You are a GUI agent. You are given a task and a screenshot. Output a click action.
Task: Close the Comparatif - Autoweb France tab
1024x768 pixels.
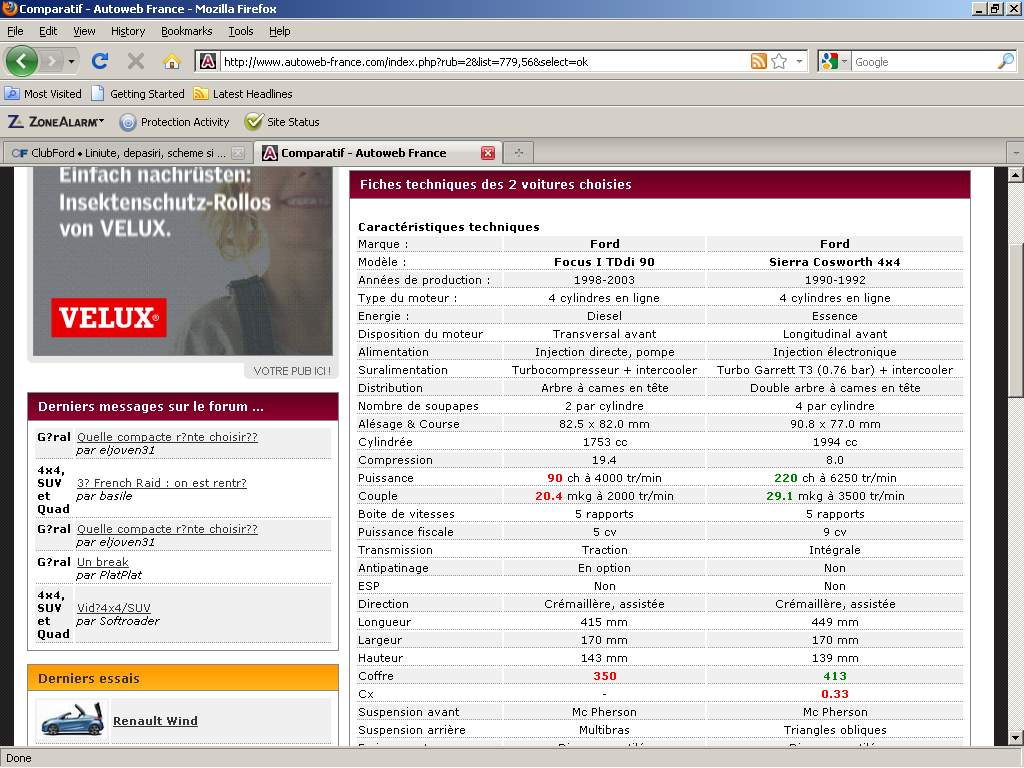click(x=488, y=153)
